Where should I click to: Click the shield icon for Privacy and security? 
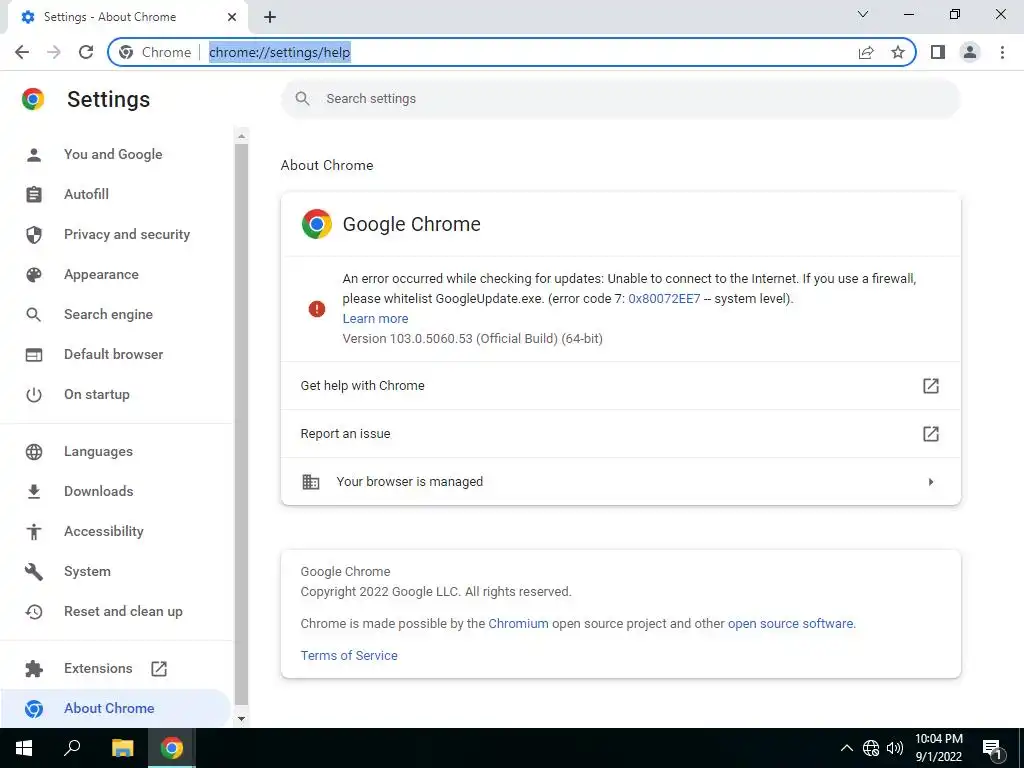(34, 234)
